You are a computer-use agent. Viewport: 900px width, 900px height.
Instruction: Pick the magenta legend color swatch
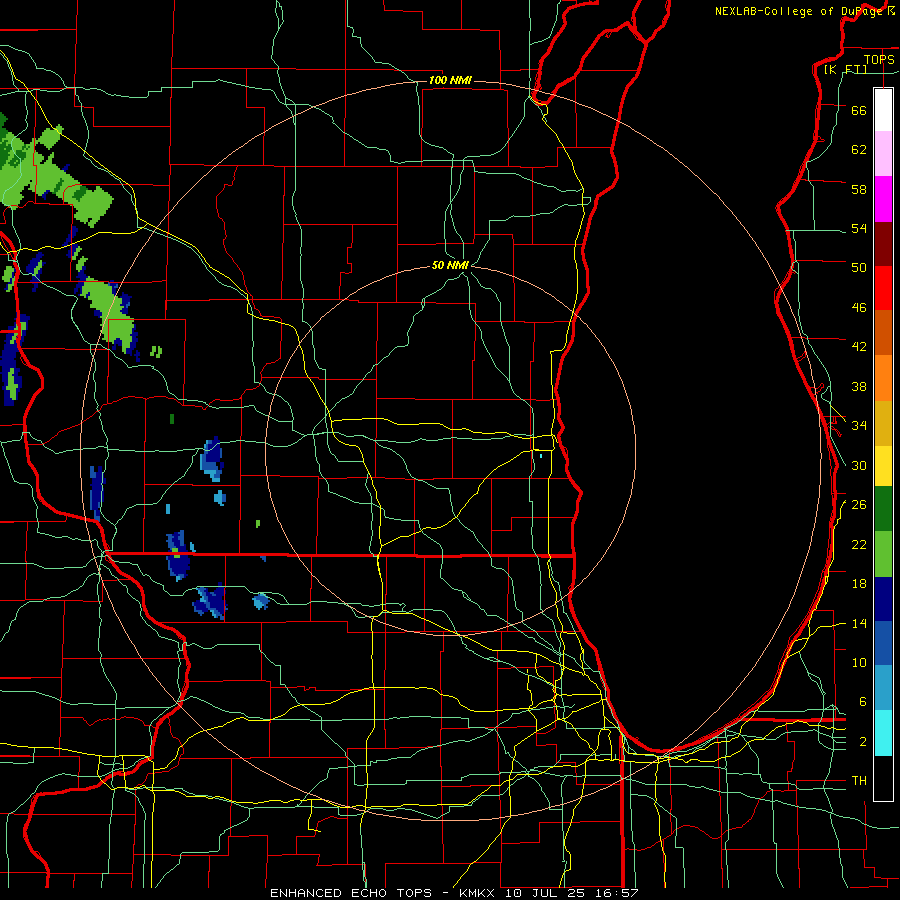point(883,199)
